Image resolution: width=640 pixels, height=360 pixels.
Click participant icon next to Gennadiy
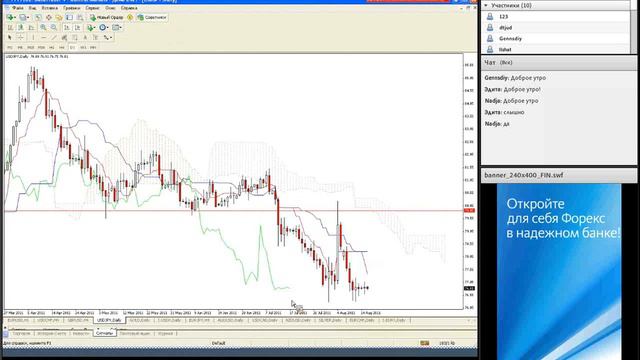(x=490, y=38)
